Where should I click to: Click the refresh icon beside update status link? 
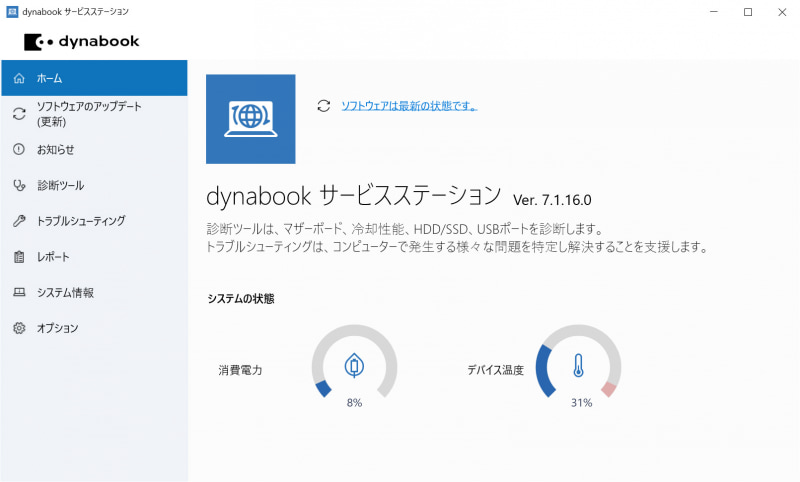click(323, 106)
